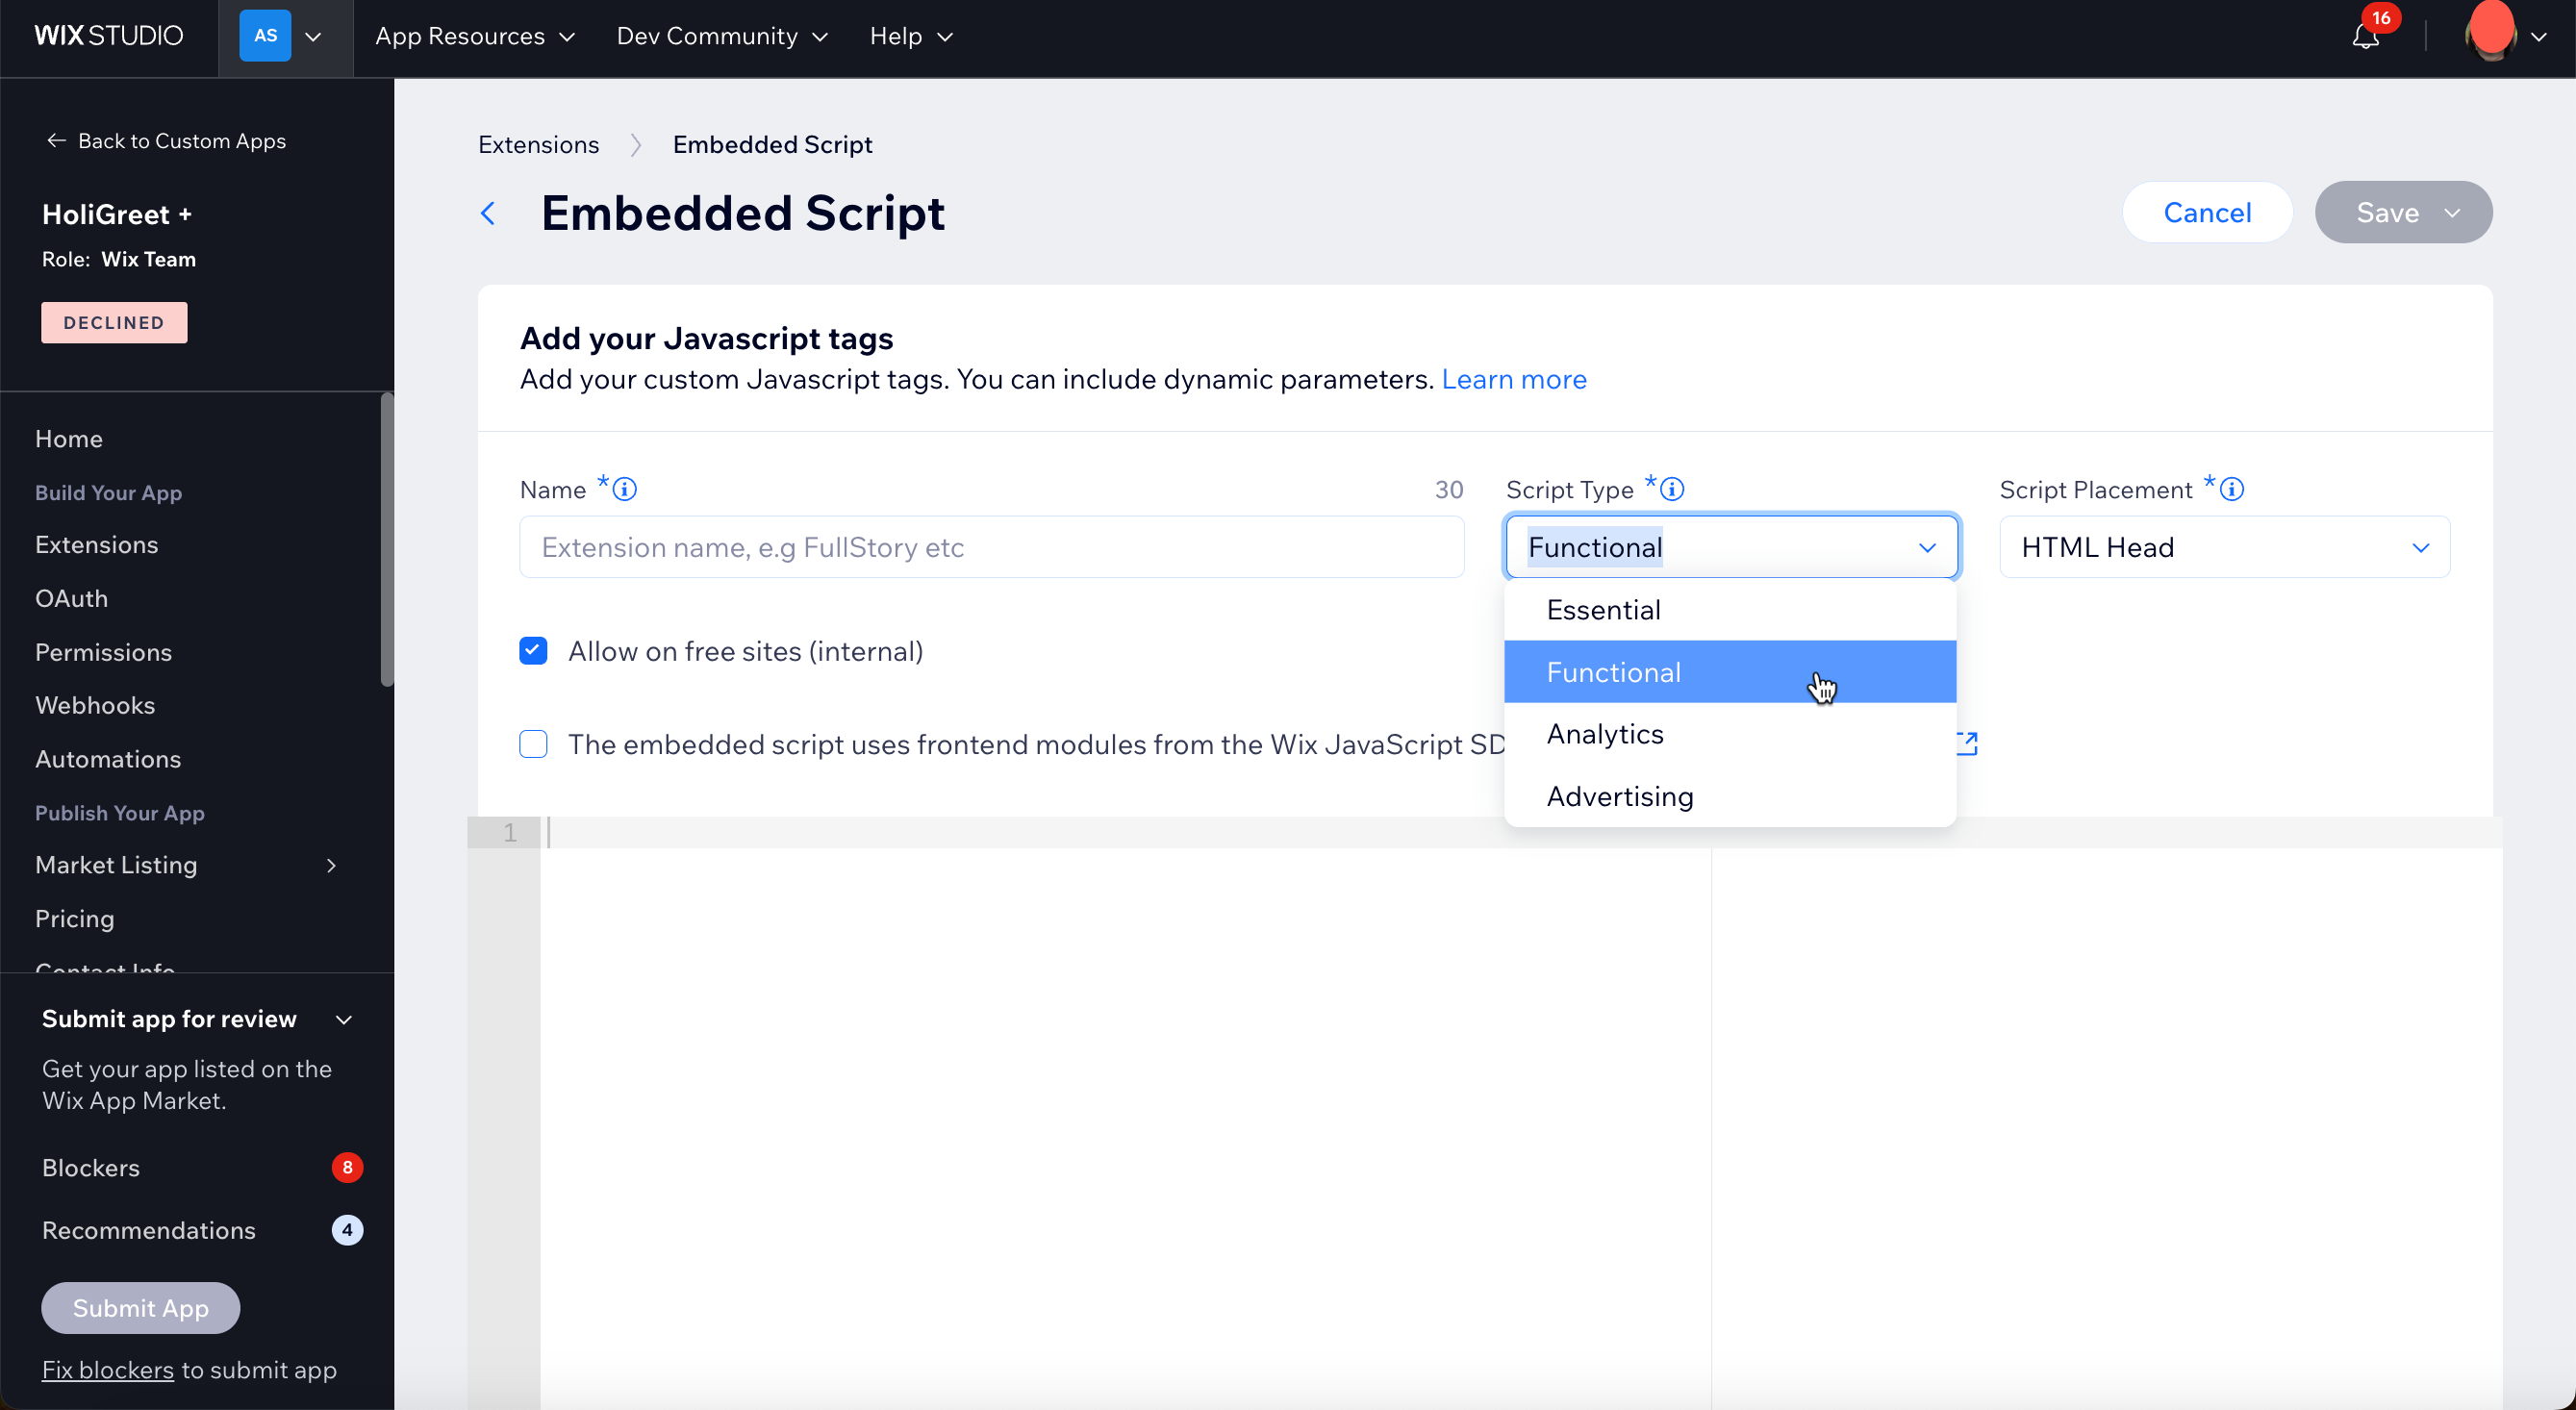The width and height of the screenshot is (2576, 1410).
Task: Click the Extensions breadcrumb
Action: (538, 145)
